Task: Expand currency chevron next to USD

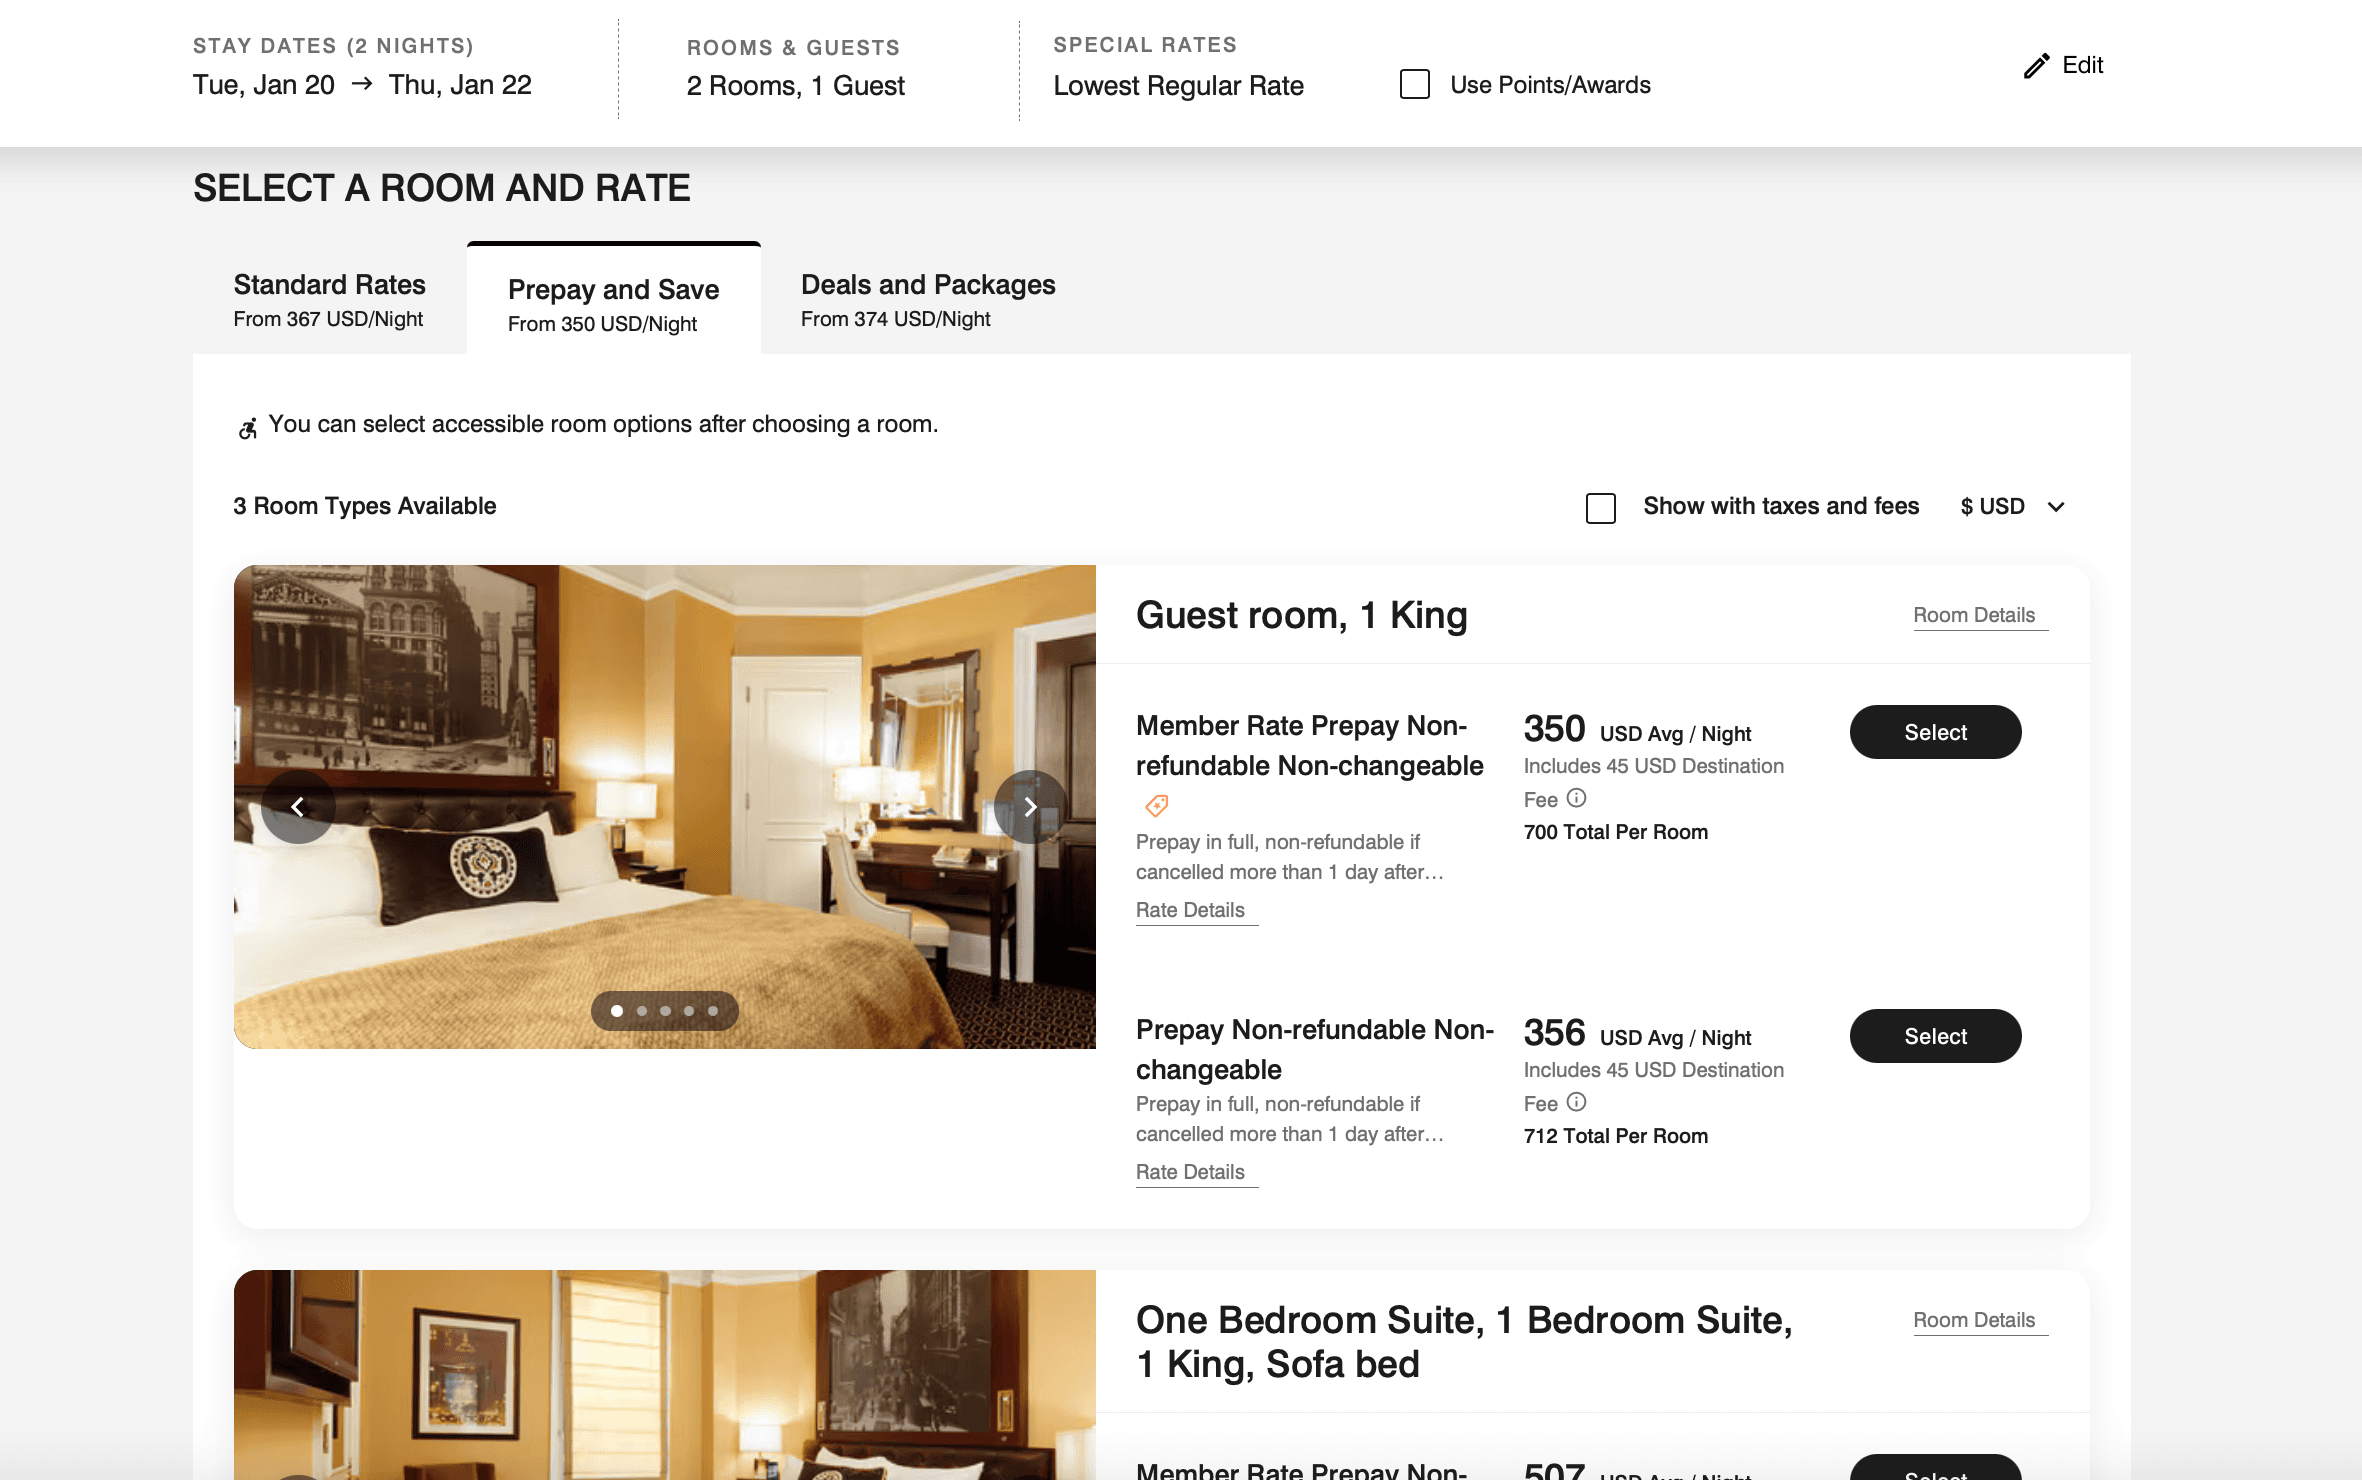Action: click(2056, 507)
